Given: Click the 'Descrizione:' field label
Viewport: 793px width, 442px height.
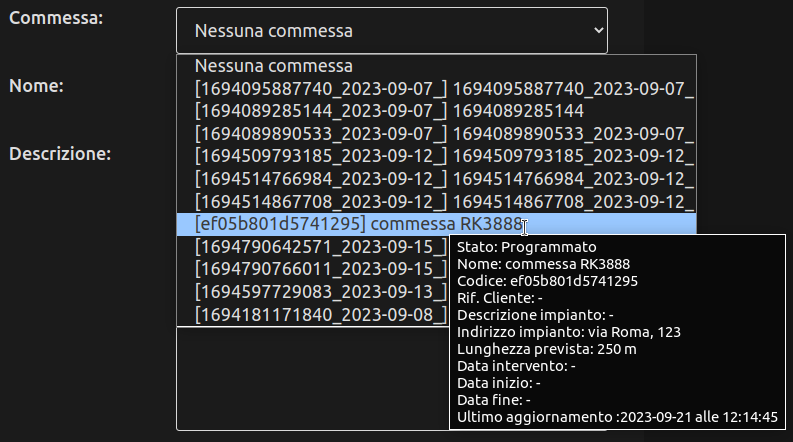Looking at the screenshot, I should (x=60, y=154).
